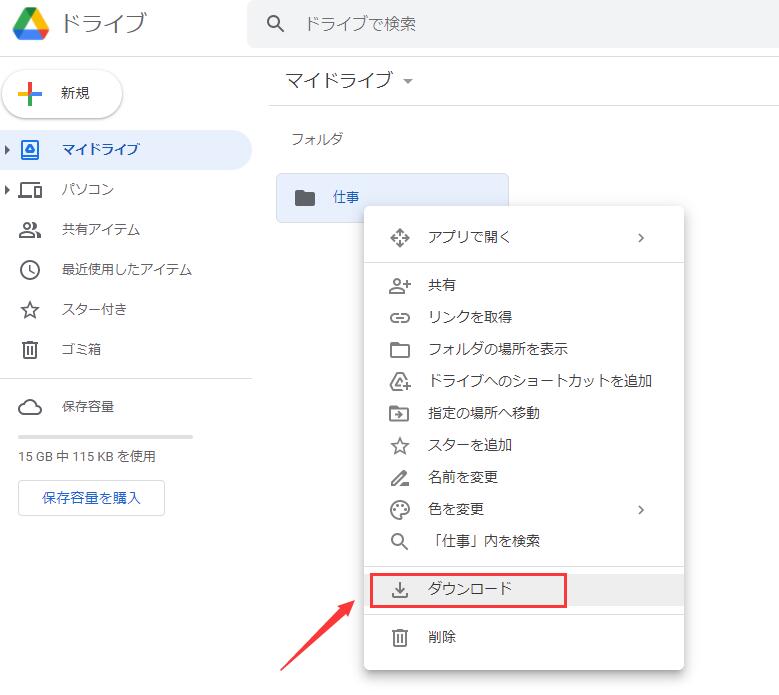Click the rename pencil icon

click(400, 478)
